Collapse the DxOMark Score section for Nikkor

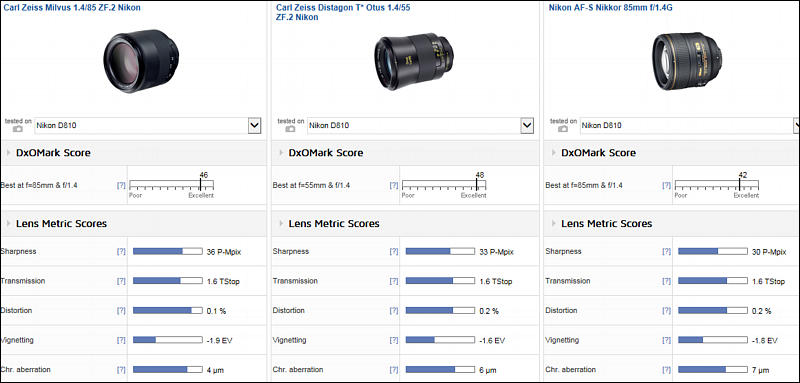[554, 153]
